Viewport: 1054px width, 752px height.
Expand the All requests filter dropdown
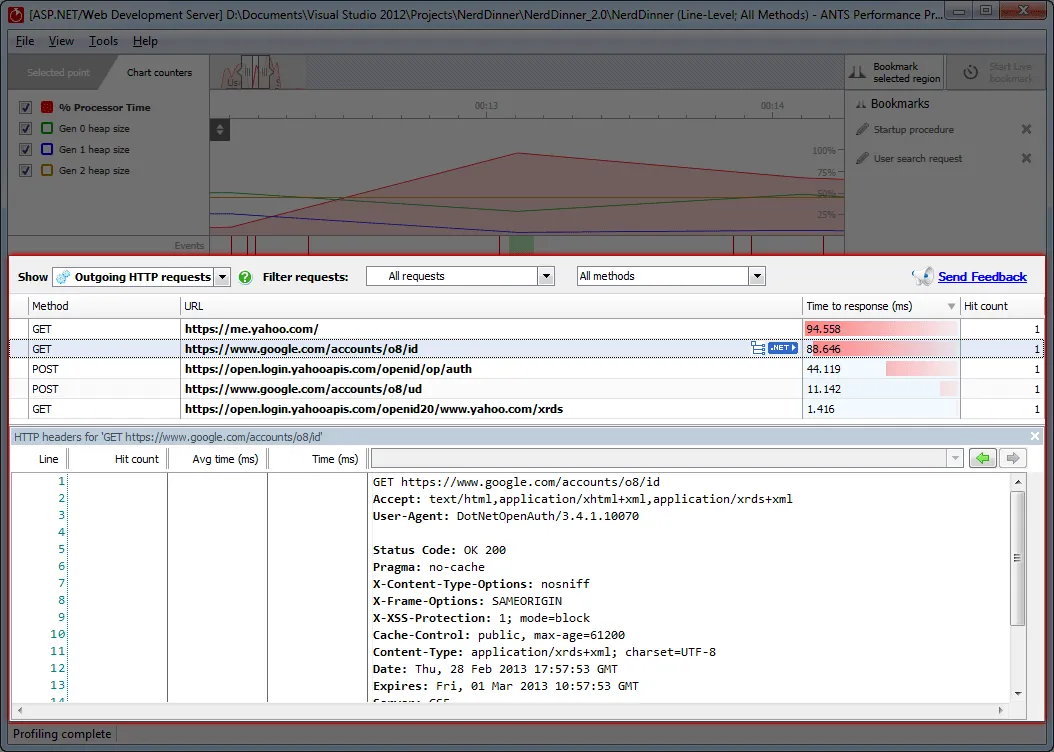coord(545,277)
